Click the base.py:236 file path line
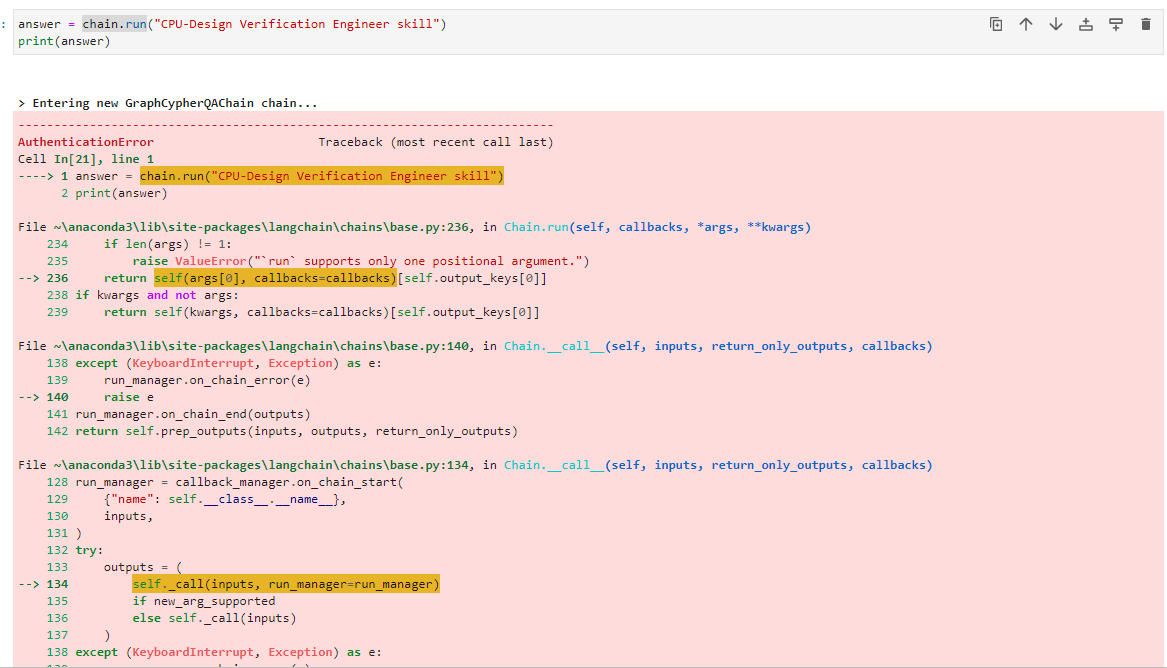The height and width of the screenshot is (668, 1167). pyautogui.click(x=415, y=227)
